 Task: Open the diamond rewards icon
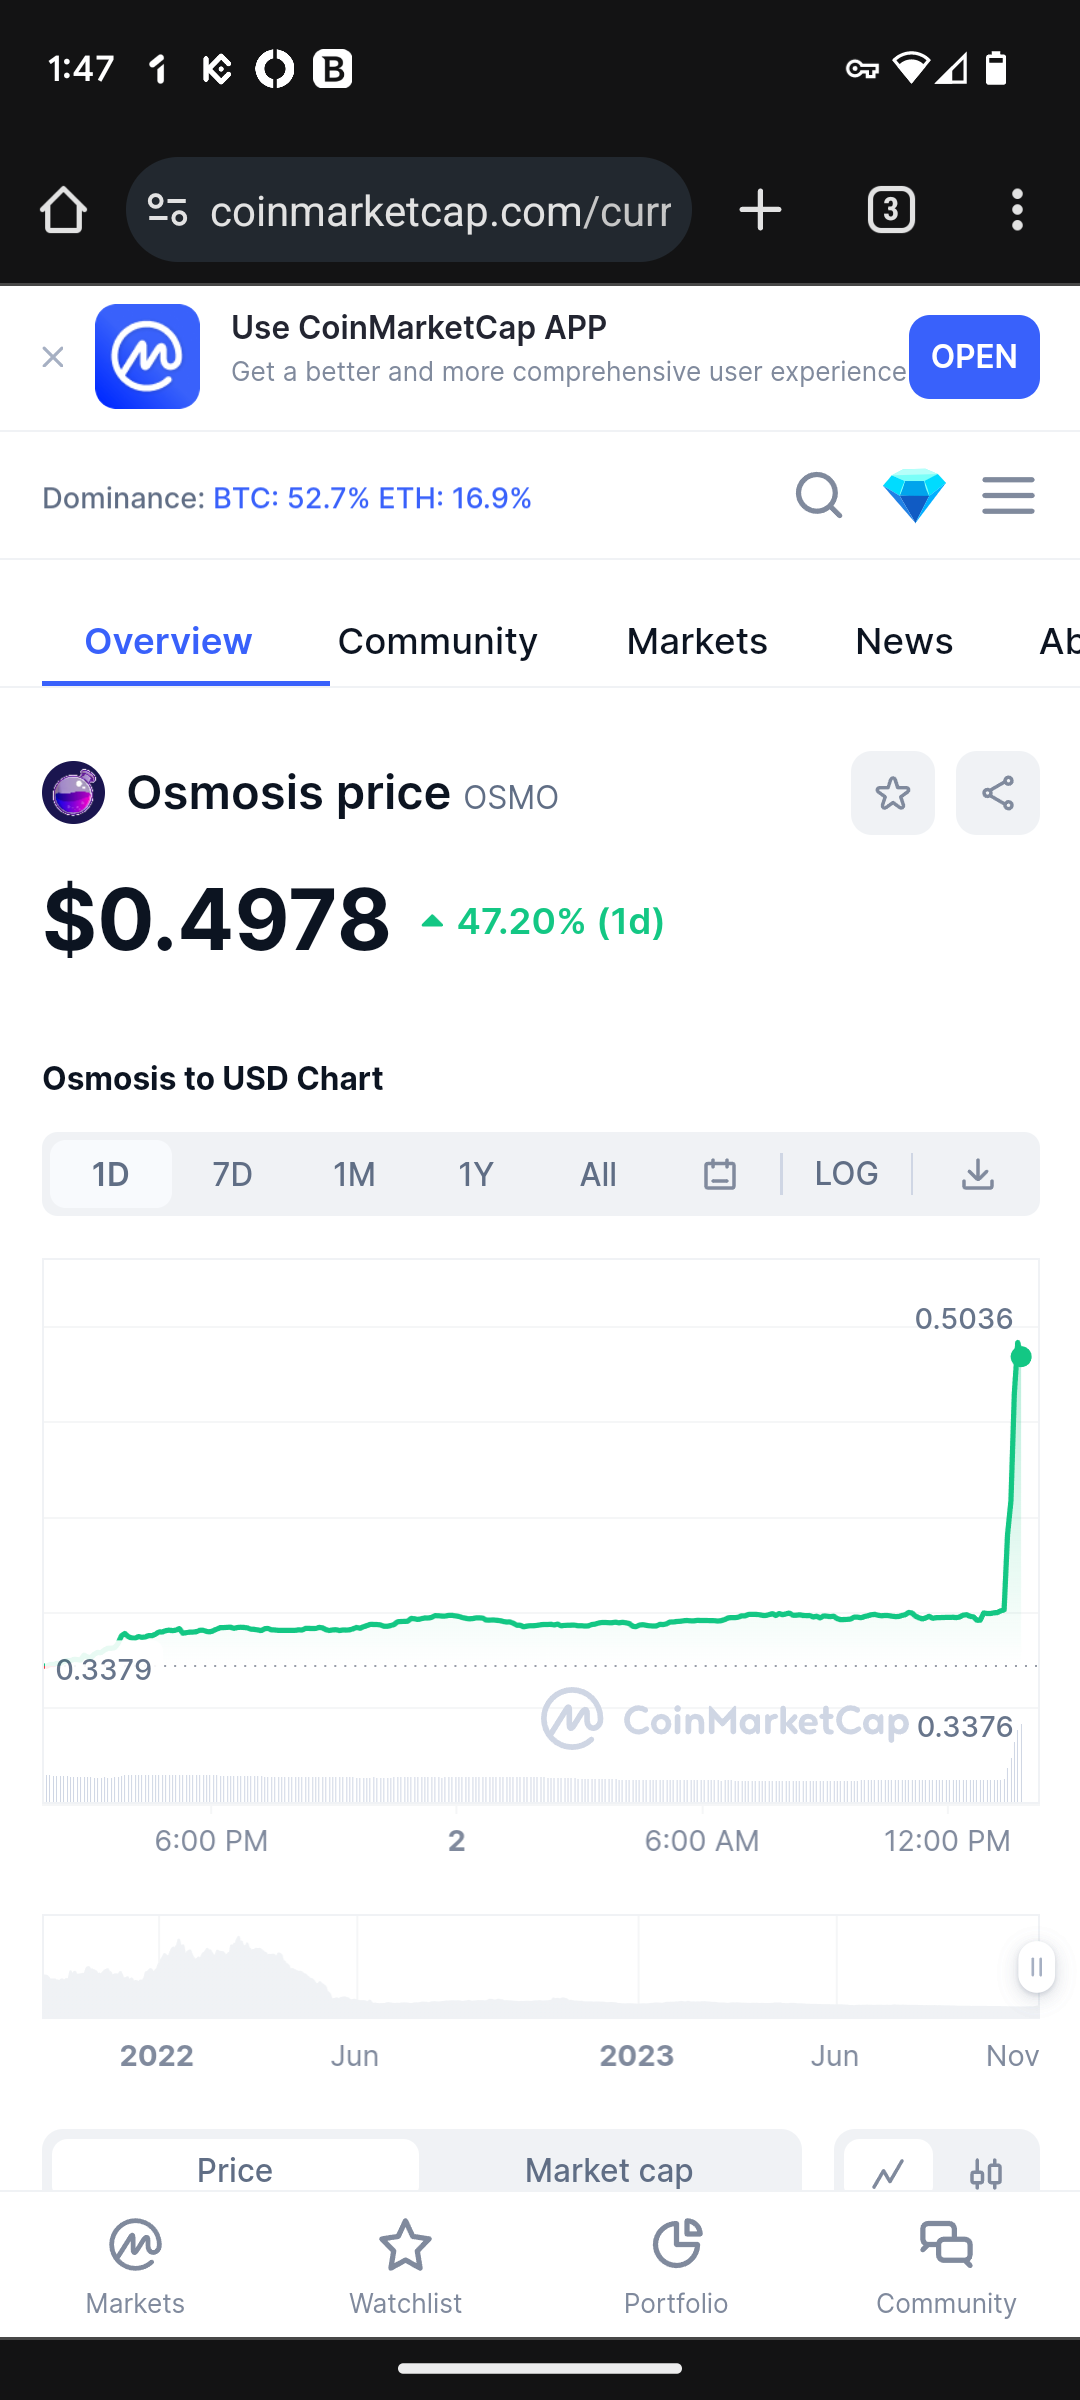pos(914,495)
